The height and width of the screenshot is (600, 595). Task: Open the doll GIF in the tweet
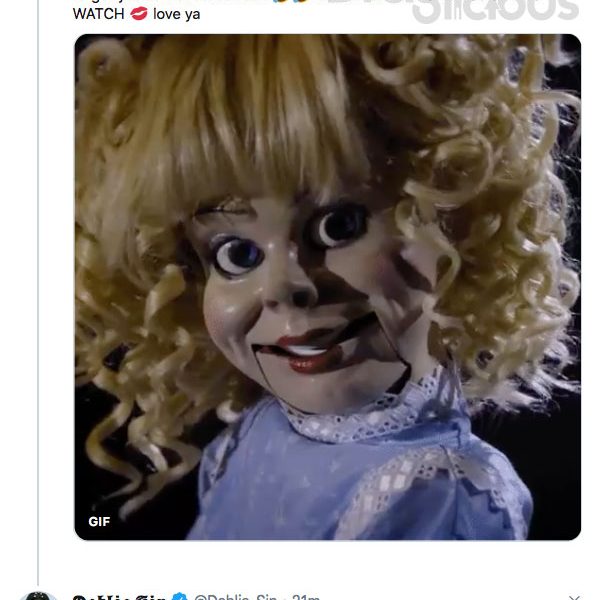(328, 287)
